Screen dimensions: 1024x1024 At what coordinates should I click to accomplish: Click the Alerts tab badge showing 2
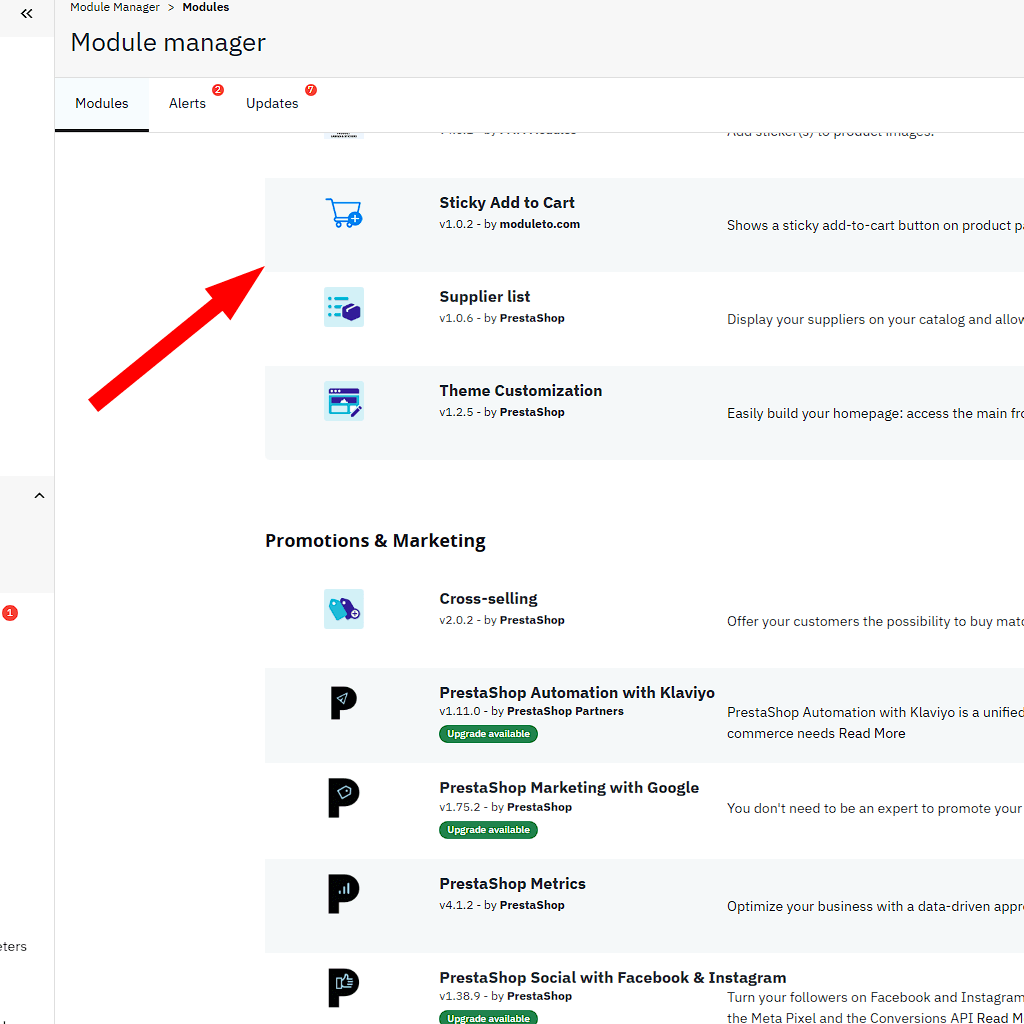218,90
